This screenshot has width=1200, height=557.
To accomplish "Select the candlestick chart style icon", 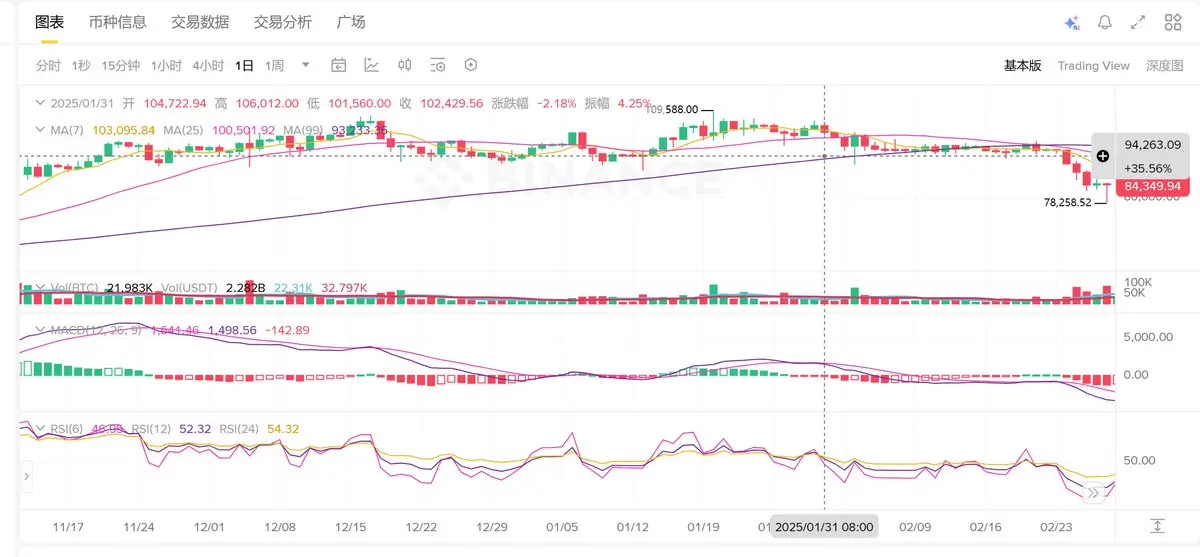I will pos(405,65).
